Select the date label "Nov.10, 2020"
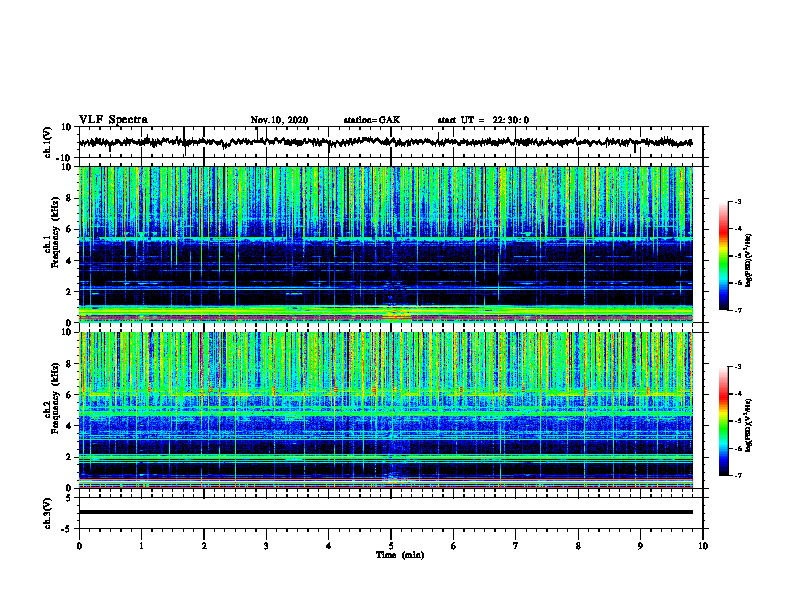The height and width of the screenshot is (612, 792). [x=279, y=120]
